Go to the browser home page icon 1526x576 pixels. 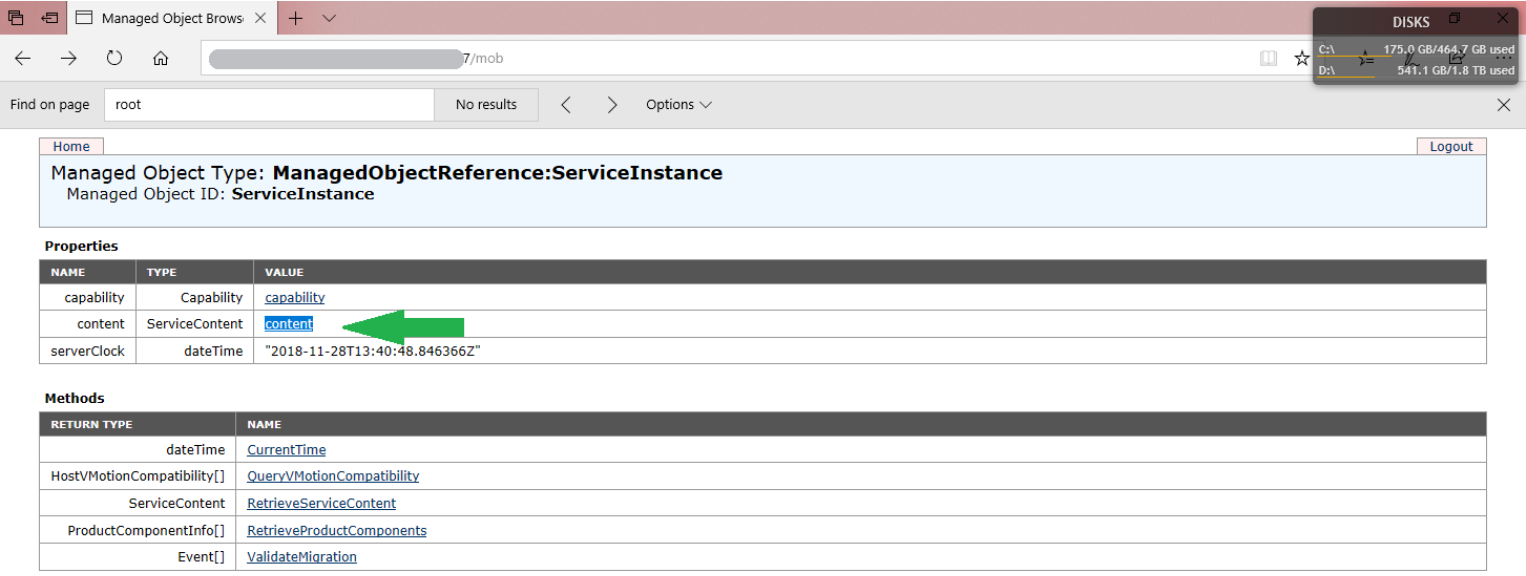coord(160,58)
